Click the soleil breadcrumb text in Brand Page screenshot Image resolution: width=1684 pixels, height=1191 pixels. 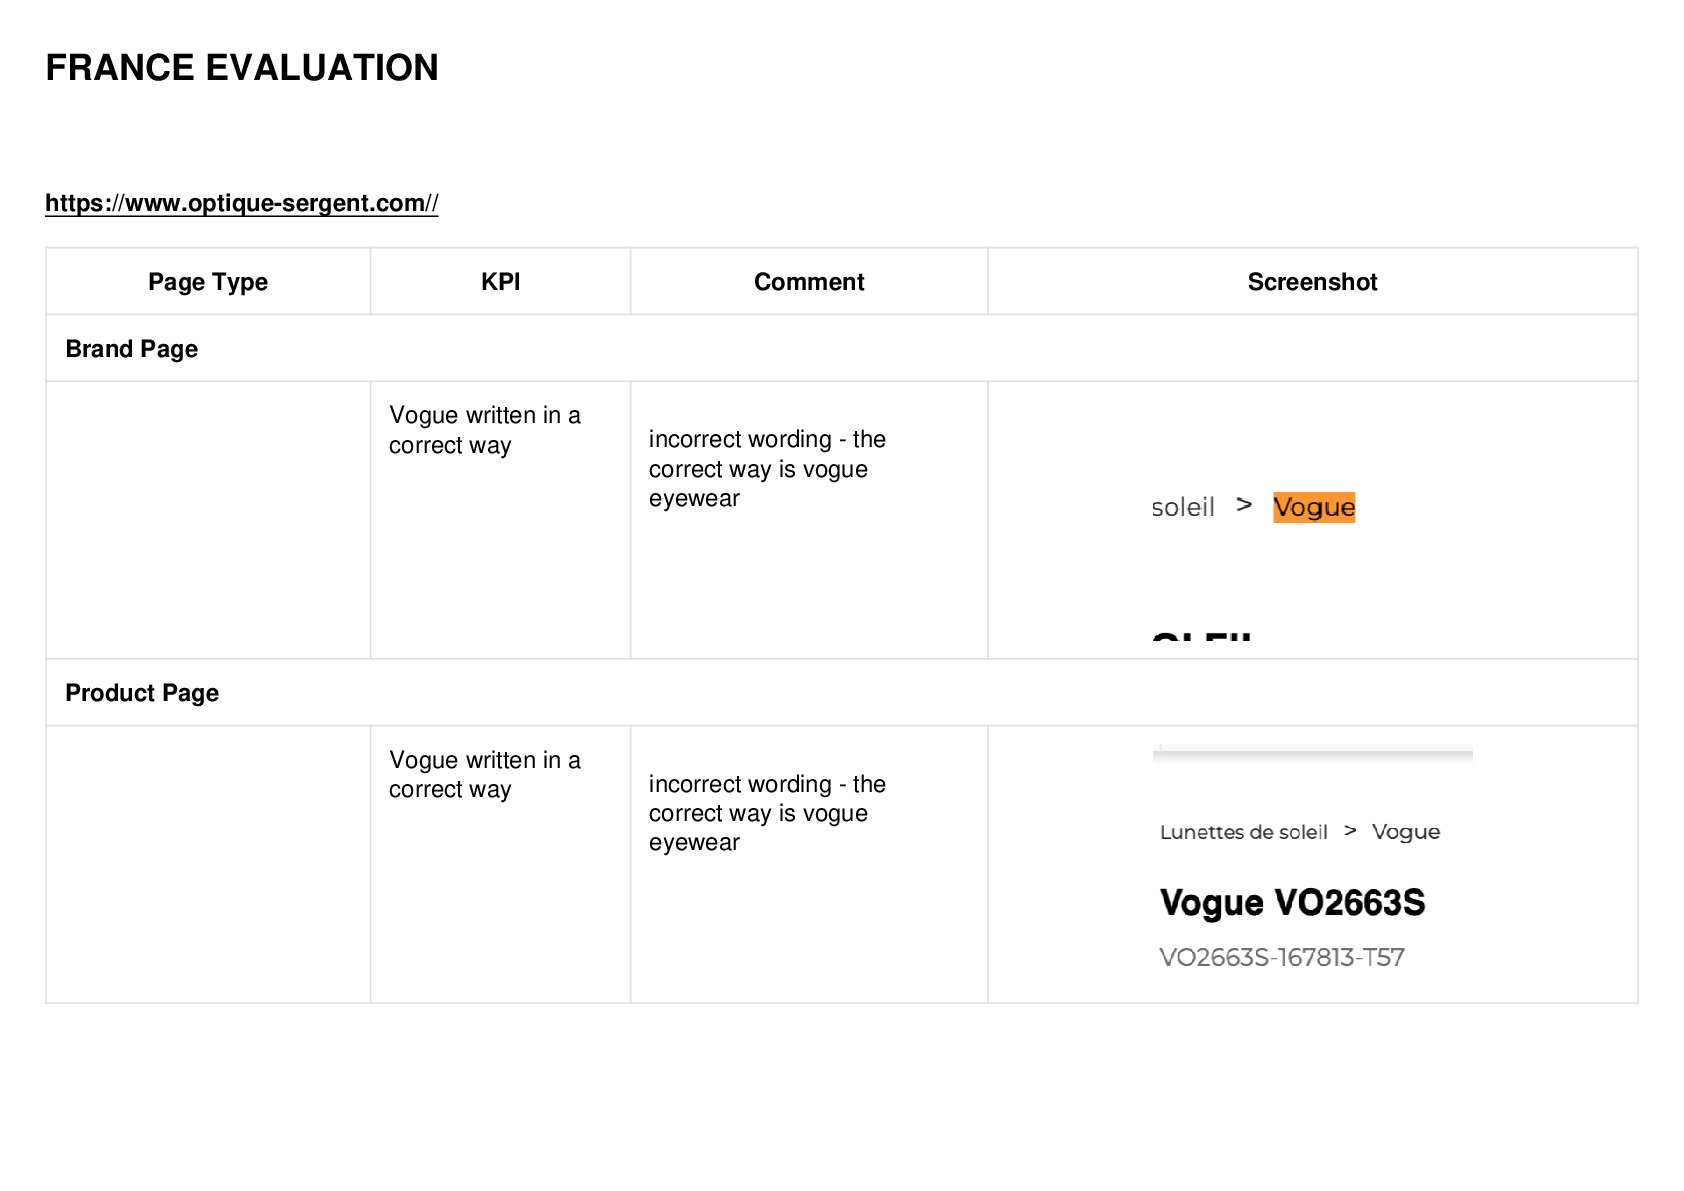point(1183,507)
